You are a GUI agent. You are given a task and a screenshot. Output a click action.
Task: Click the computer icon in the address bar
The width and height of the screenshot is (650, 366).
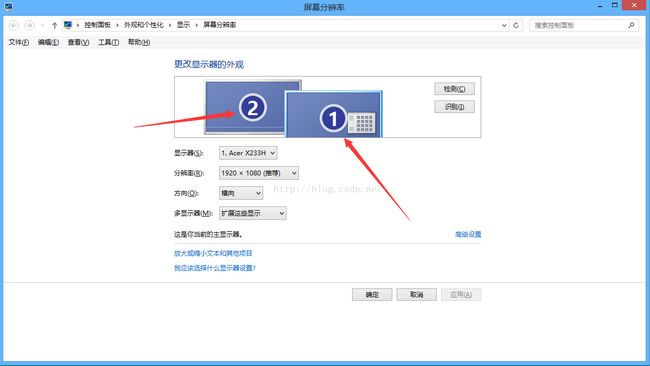pyautogui.click(x=68, y=25)
